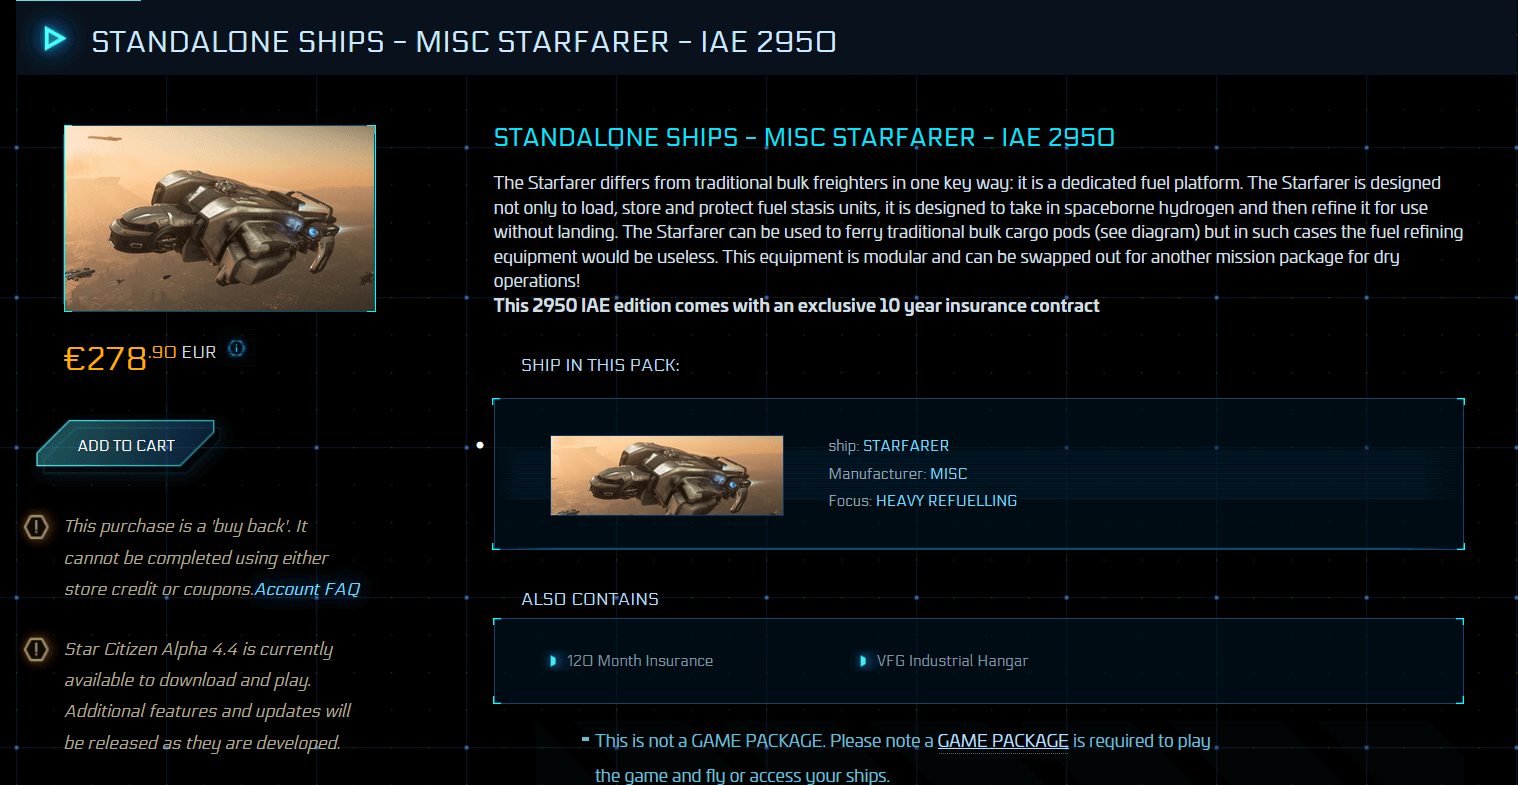This screenshot has height=785, width=1518.
Task: Select the STARFARER ship name
Action: click(x=905, y=446)
